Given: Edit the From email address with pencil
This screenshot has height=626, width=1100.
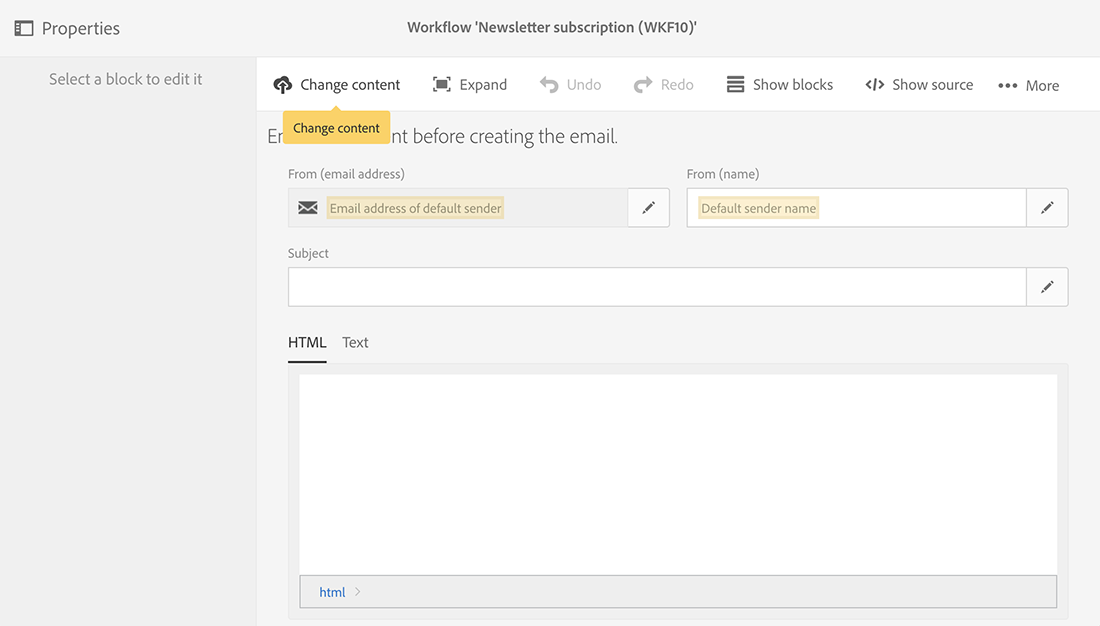Looking at the screenshot, I should 649,208.
